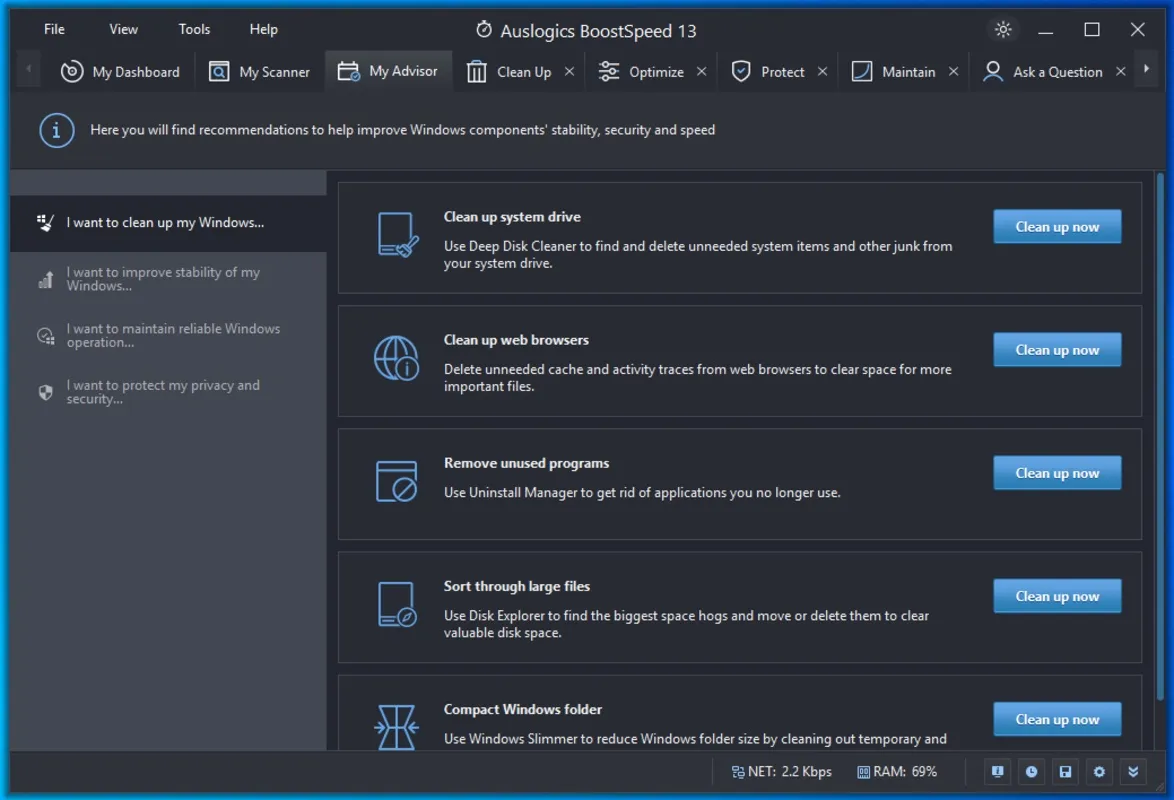
Task: Click the save disk icon in status bar
Action: click(x=1065, y=772)
